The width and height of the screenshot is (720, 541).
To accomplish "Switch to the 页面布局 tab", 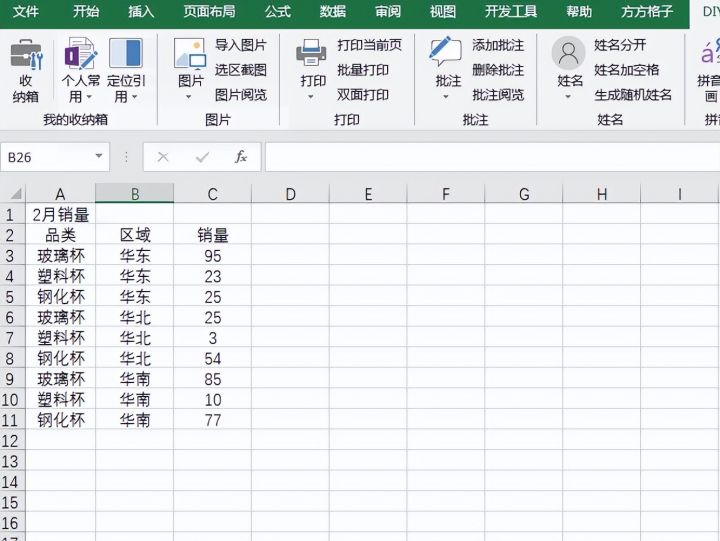I will coord(209,11).
